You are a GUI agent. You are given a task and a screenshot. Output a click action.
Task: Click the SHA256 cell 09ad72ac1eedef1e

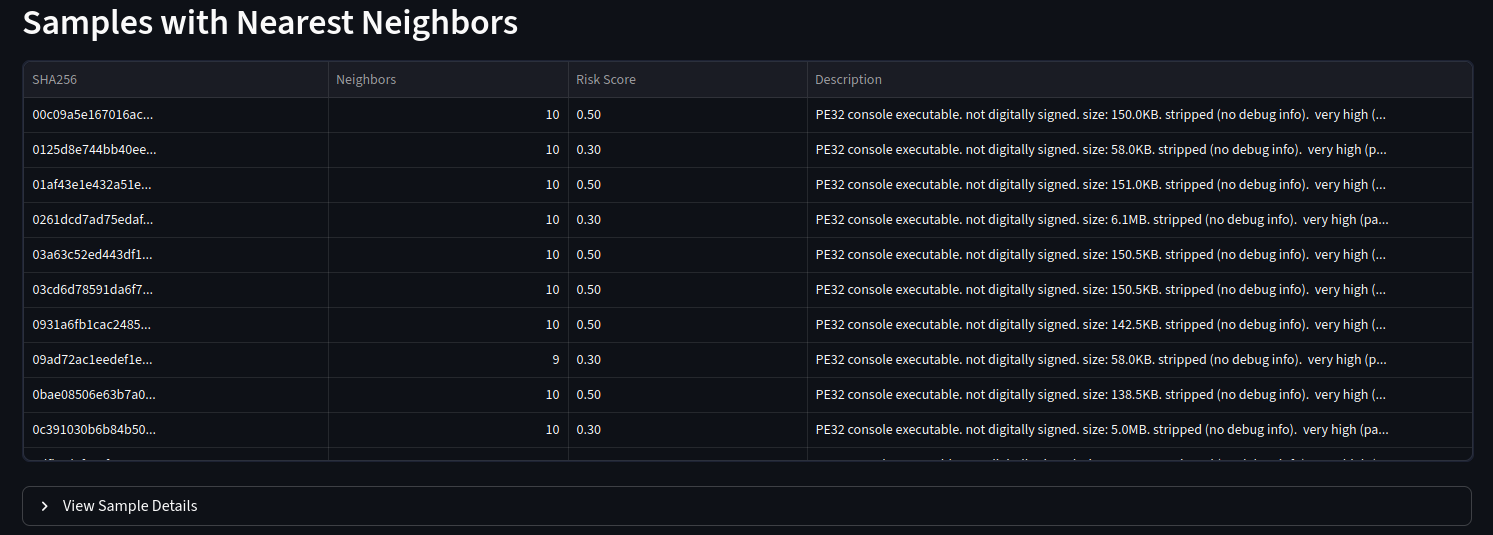(x=92, y=360)
